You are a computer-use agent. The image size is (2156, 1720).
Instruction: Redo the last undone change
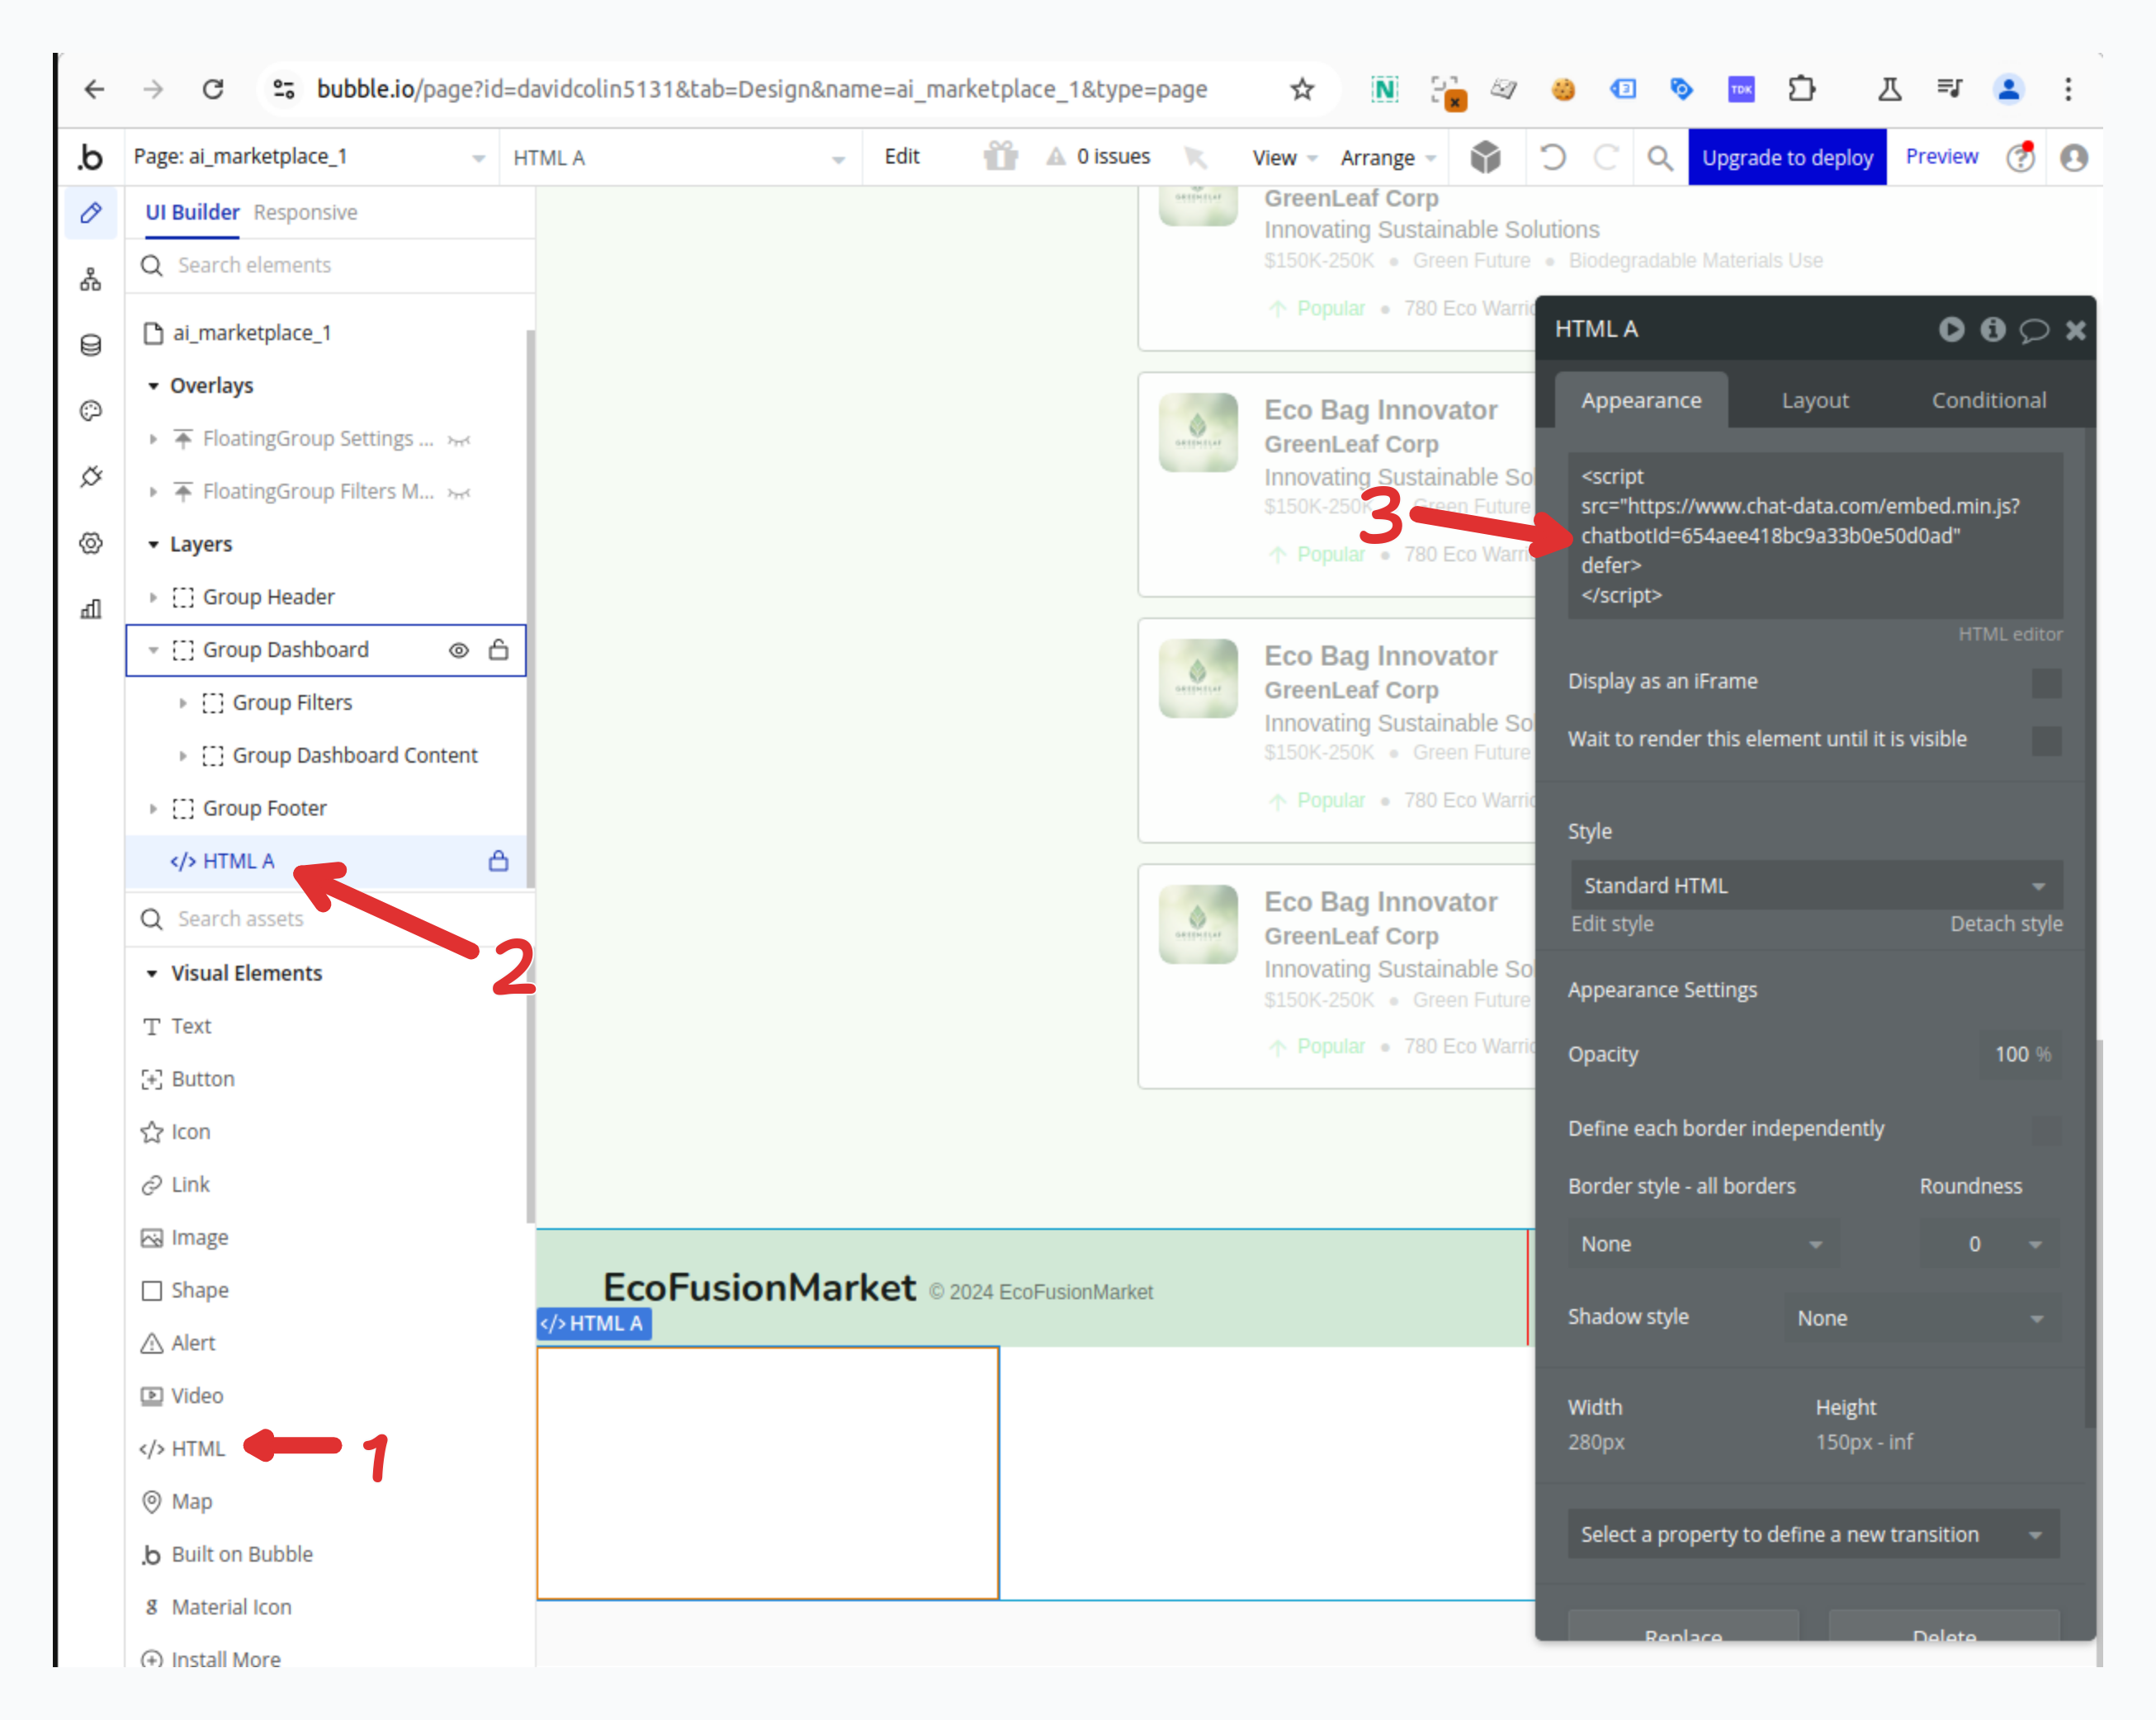point(1605,157)
